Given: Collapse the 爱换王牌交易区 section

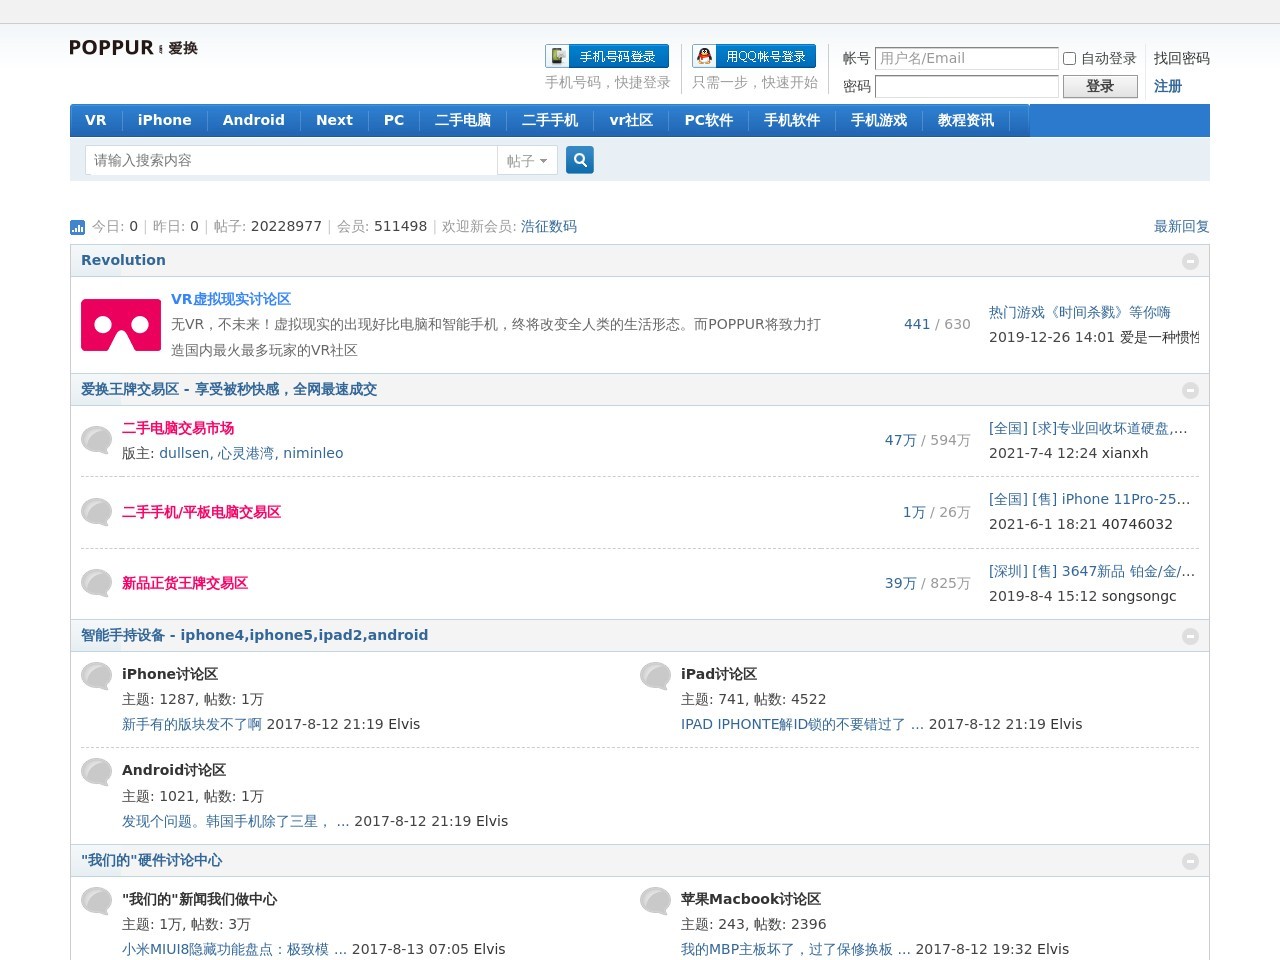Looking at the screenshot, I should click(1190, 390).
